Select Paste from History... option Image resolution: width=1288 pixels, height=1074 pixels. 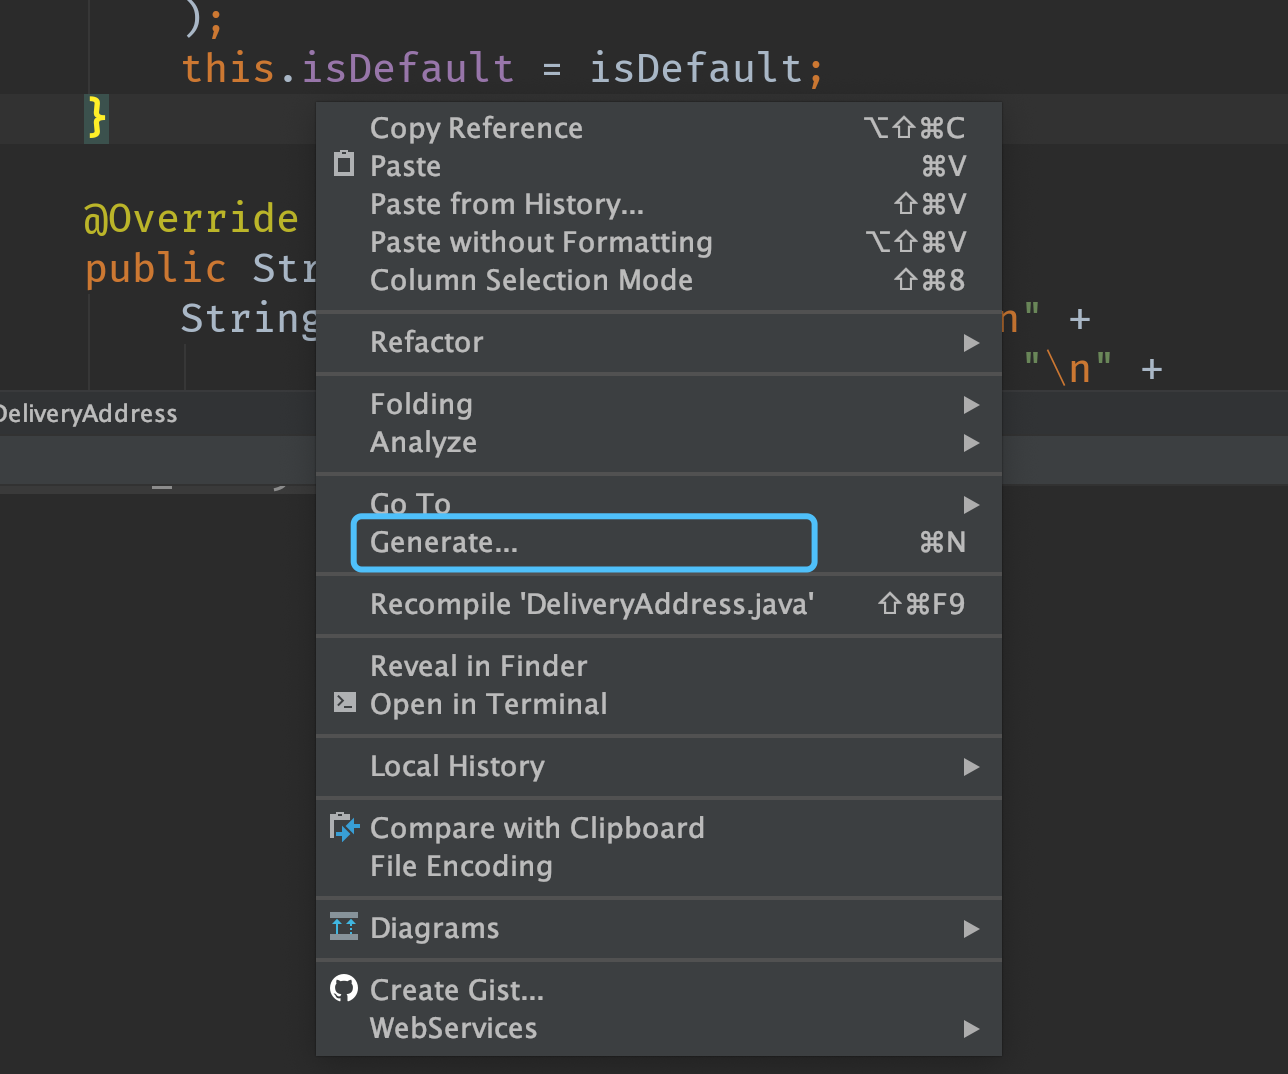(x=507, y=204)
